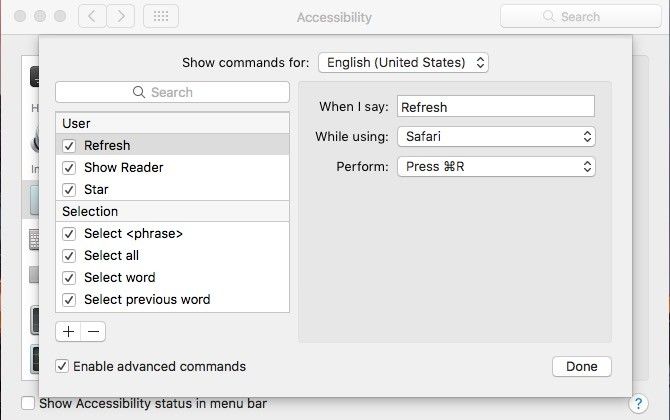Click the back navigation arrow
This screenshot has width=670, height=420.
pos(92,17)
